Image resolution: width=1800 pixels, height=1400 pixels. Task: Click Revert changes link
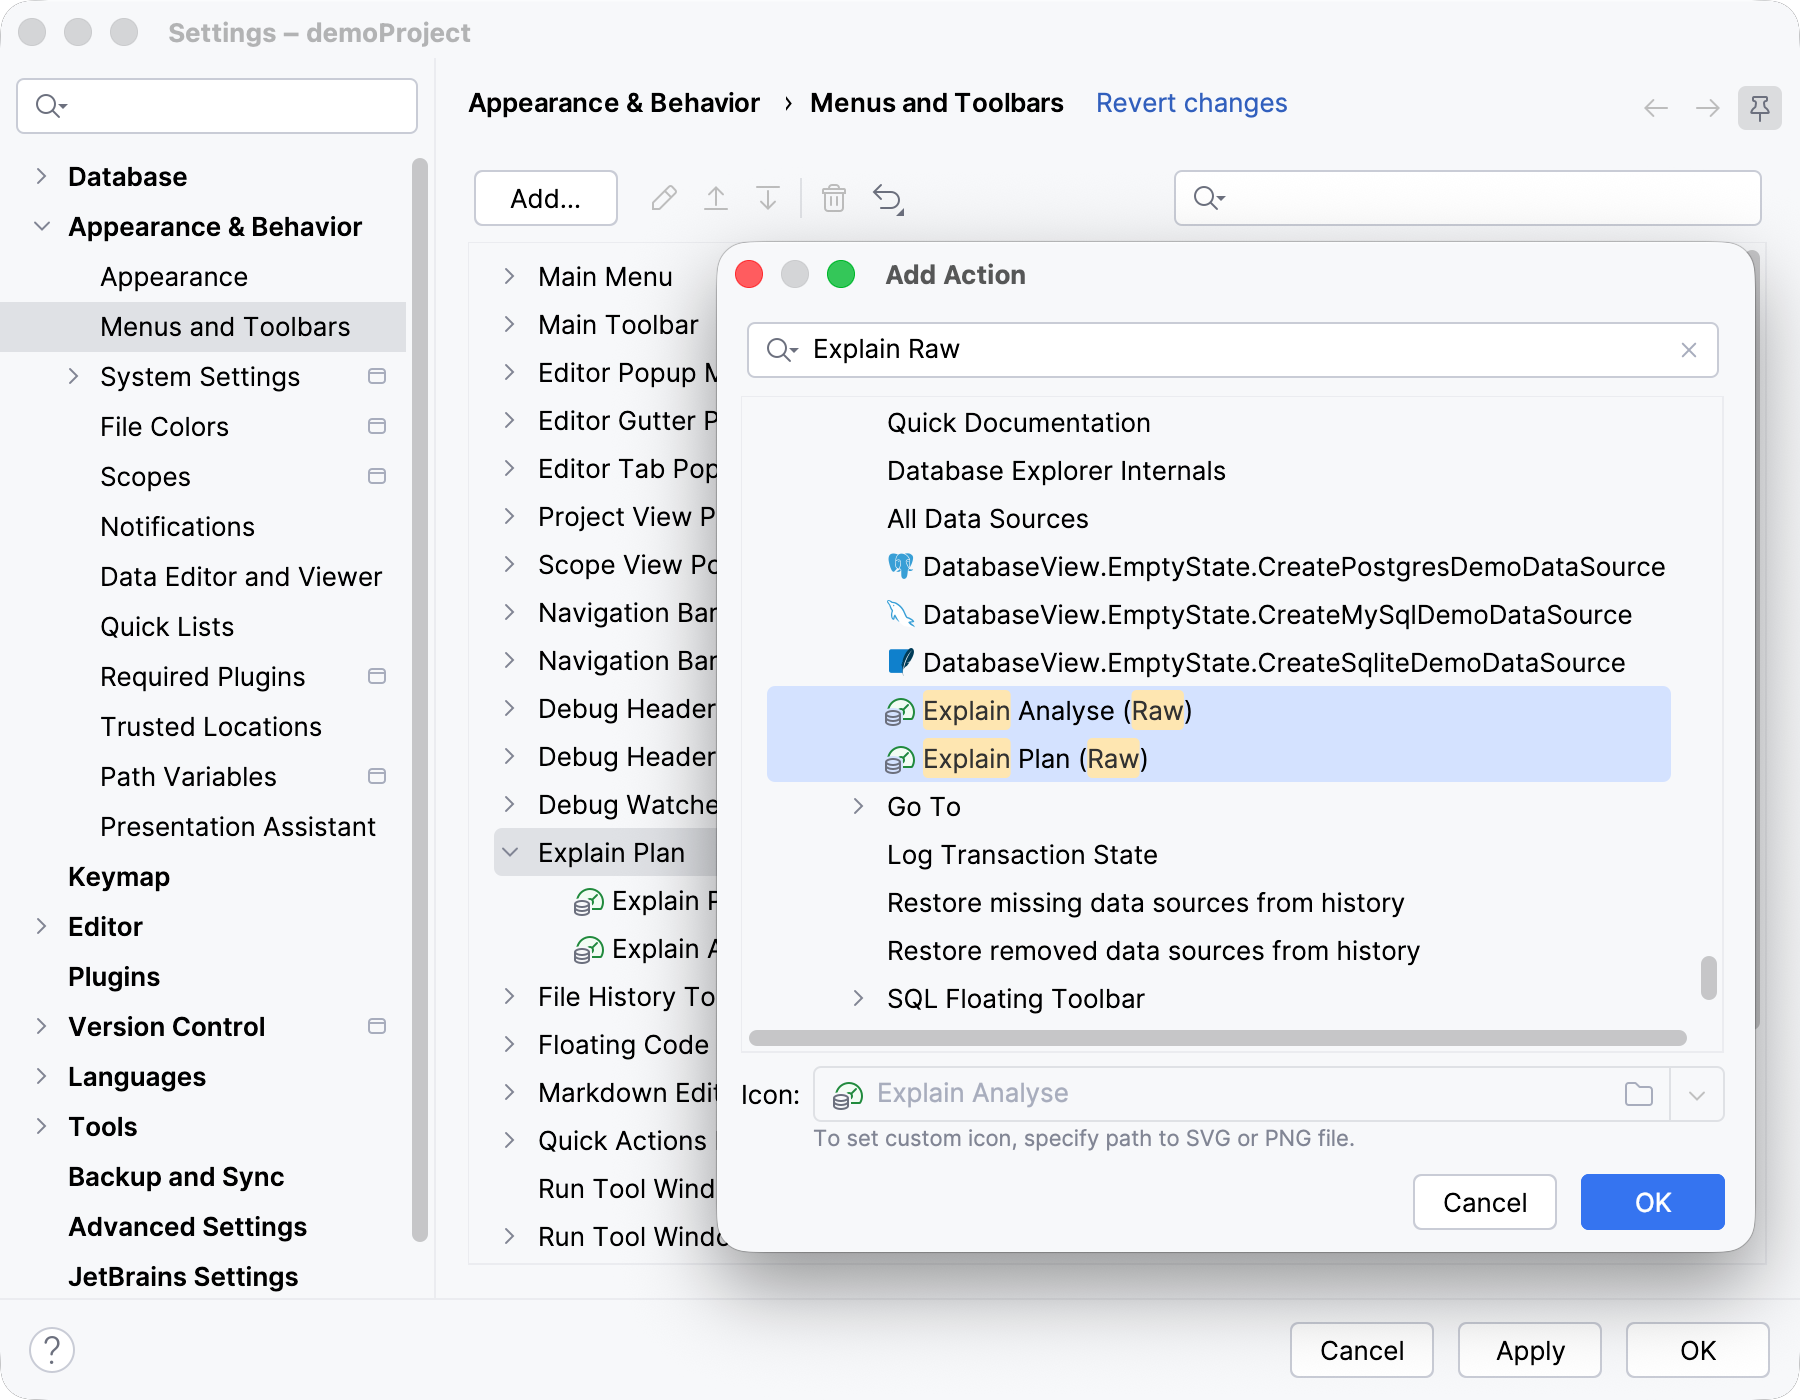pos(1191,103)
